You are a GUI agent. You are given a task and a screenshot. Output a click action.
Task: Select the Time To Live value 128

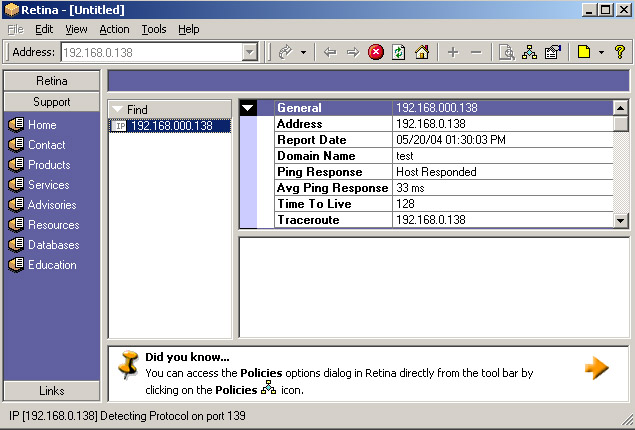coord(405,204)
